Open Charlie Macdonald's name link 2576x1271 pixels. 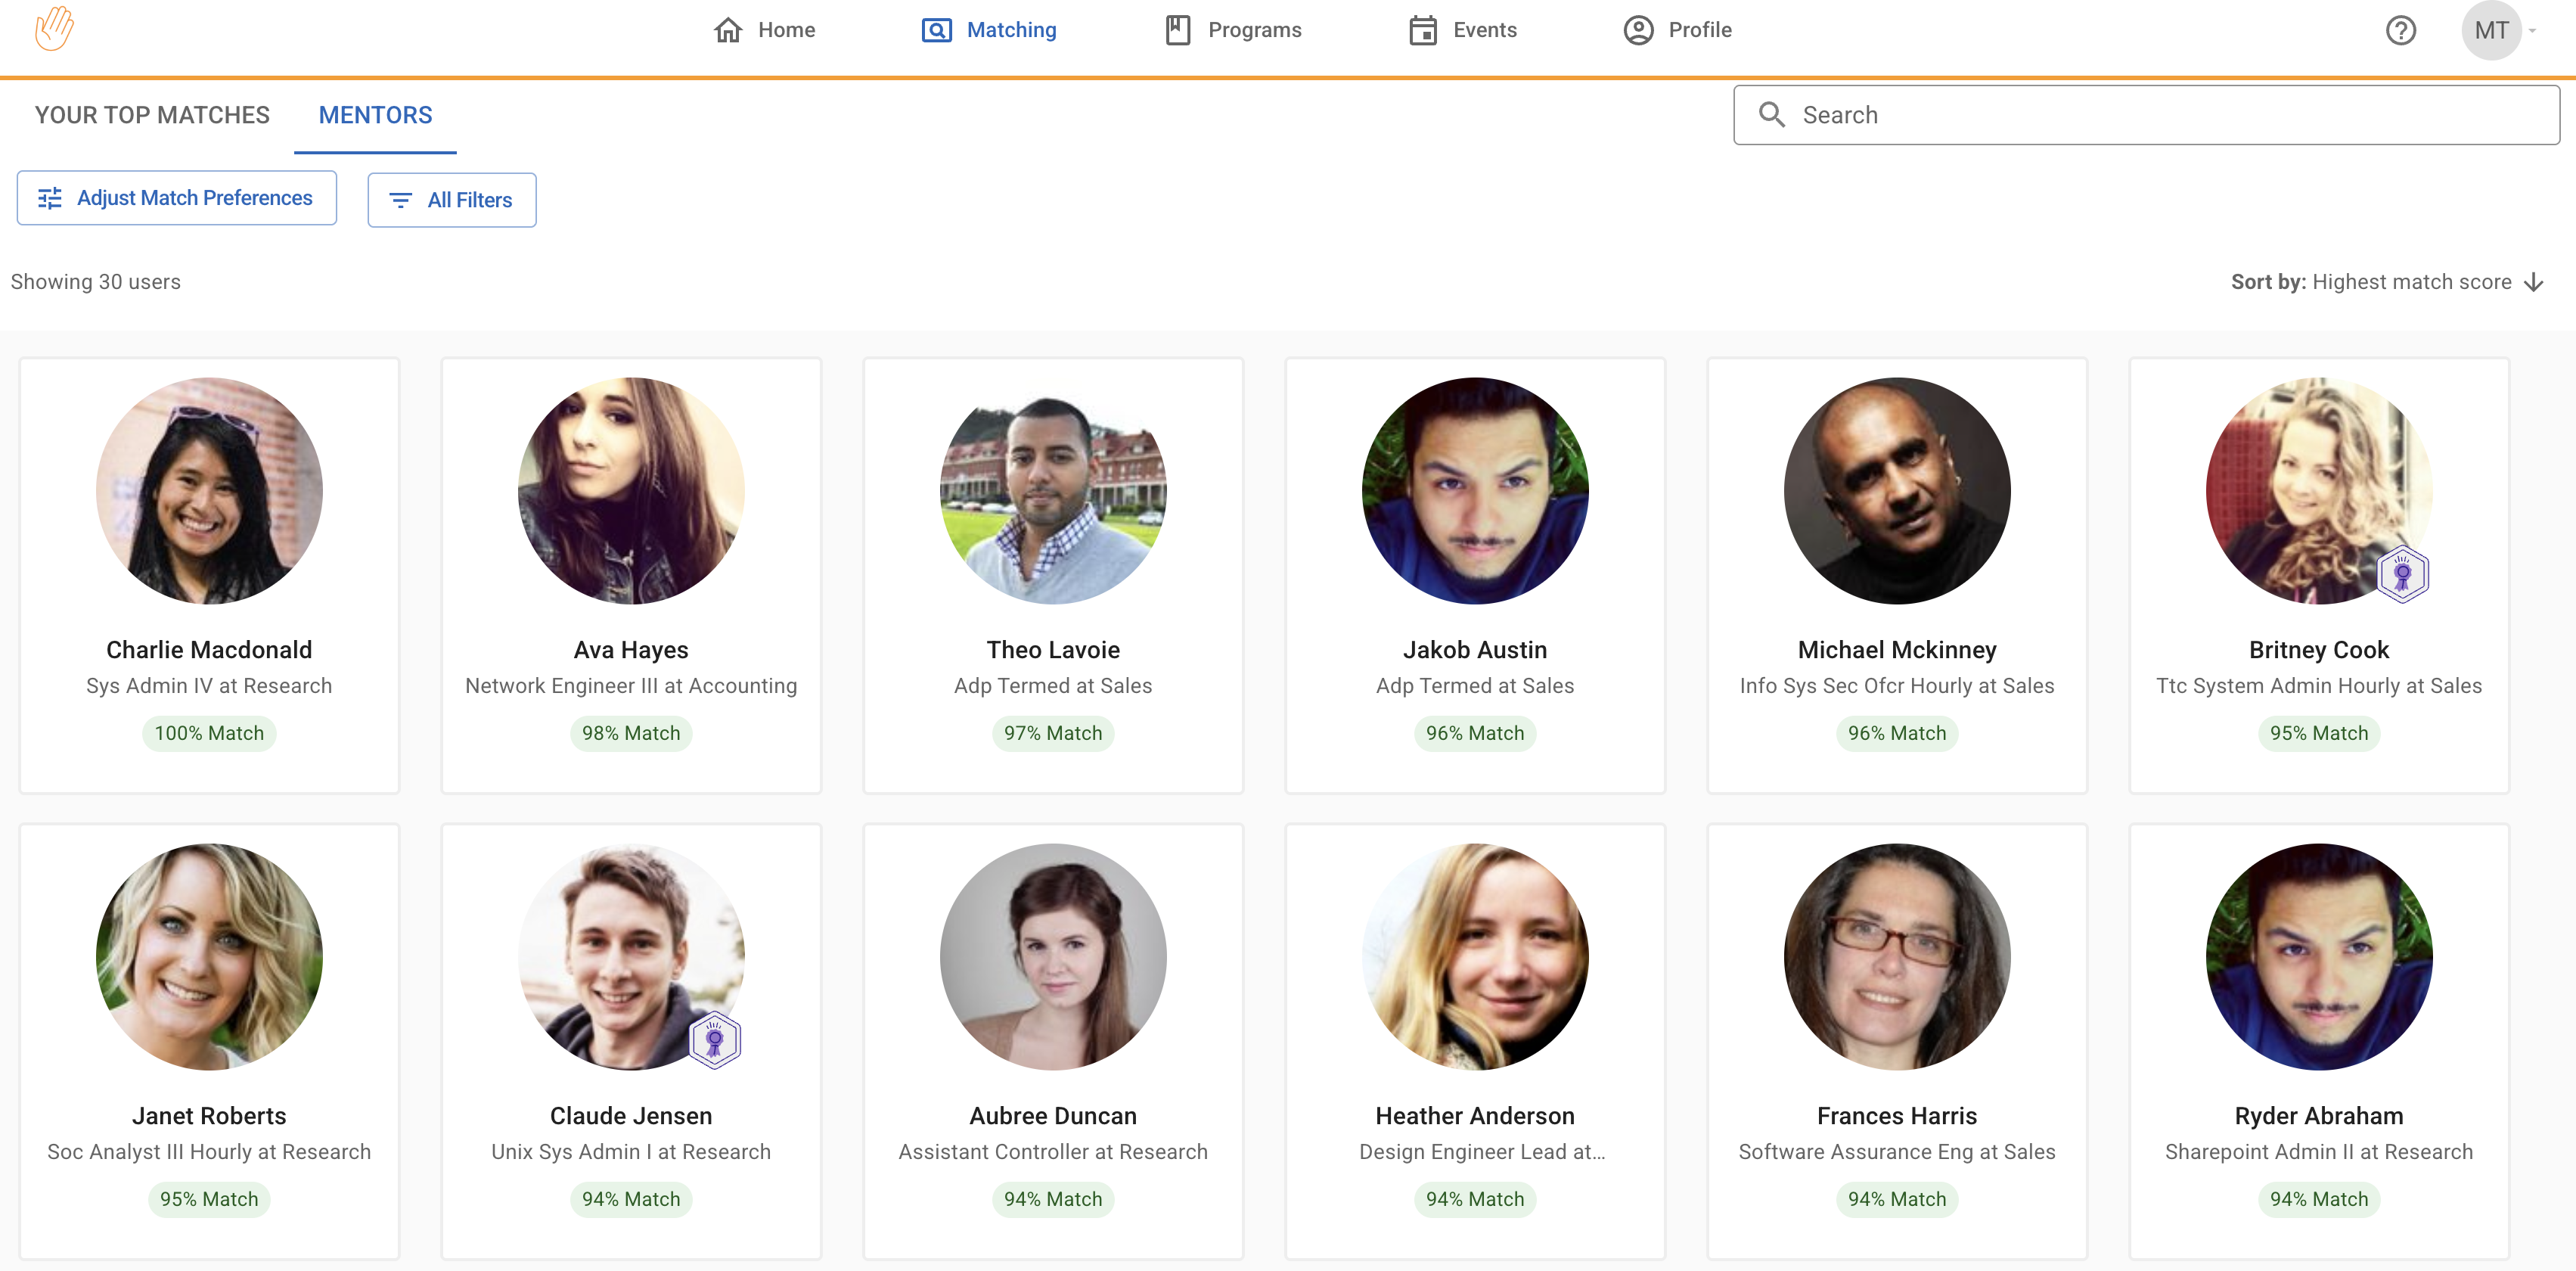click(x=209, y=650)
